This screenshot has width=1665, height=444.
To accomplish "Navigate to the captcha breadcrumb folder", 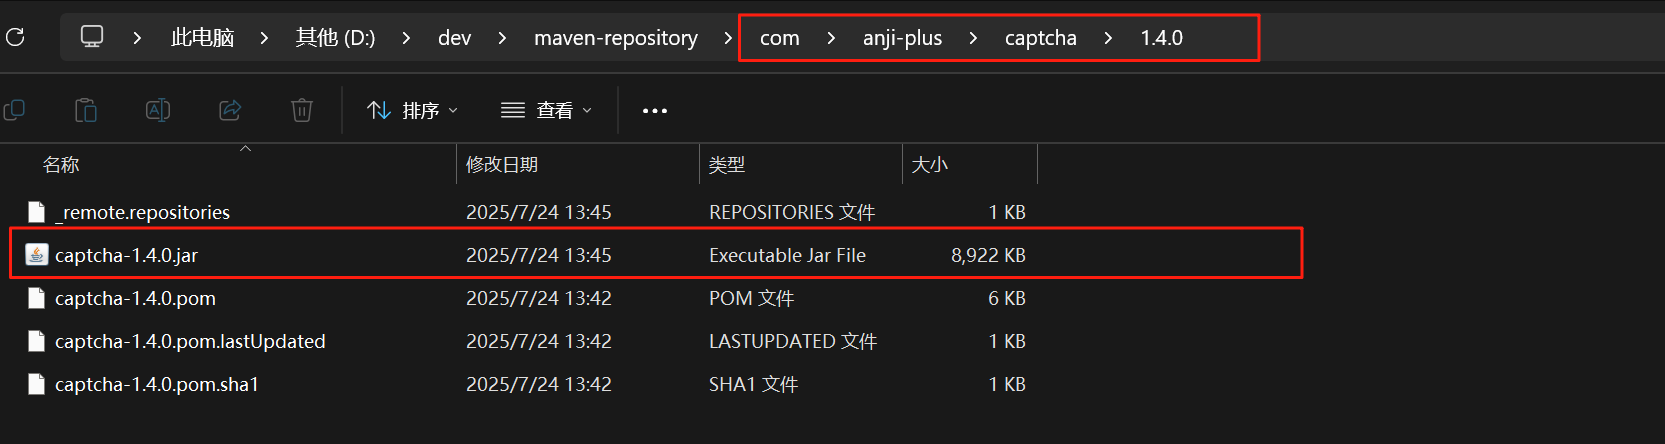I will click(x=1041, y=38).
